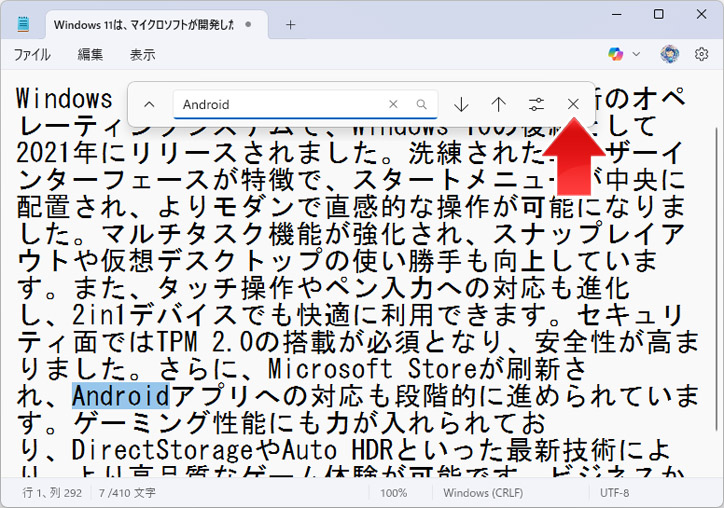The height and width of the screenshot is (508, 724).
Task: Focus the find input field containing Android
Action: coord(305,104)
